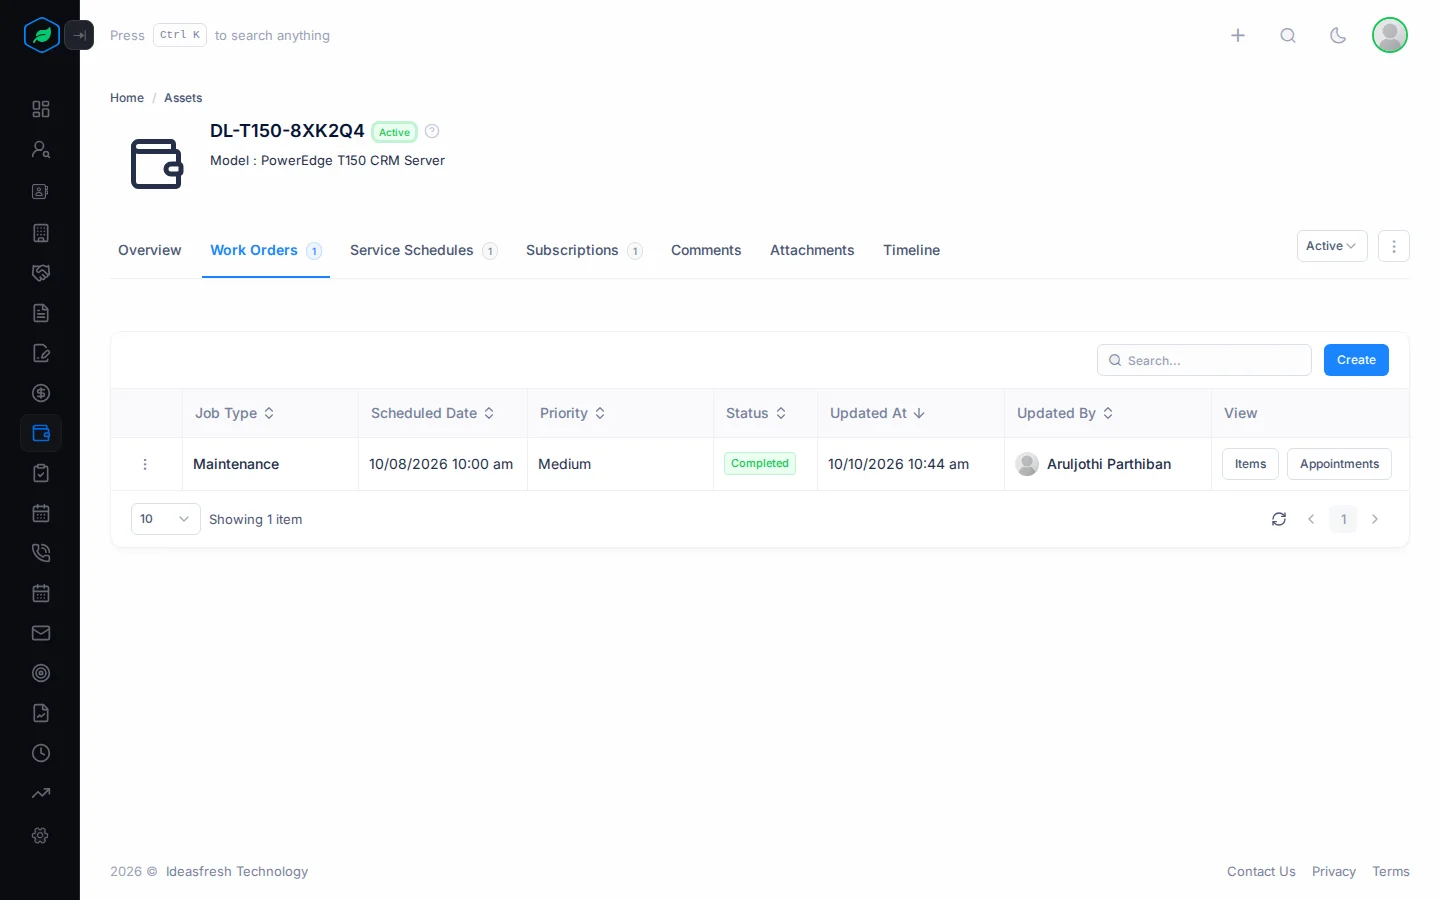
Task: Open the user search icon in sidebar
Action: [x=41, y=149]
